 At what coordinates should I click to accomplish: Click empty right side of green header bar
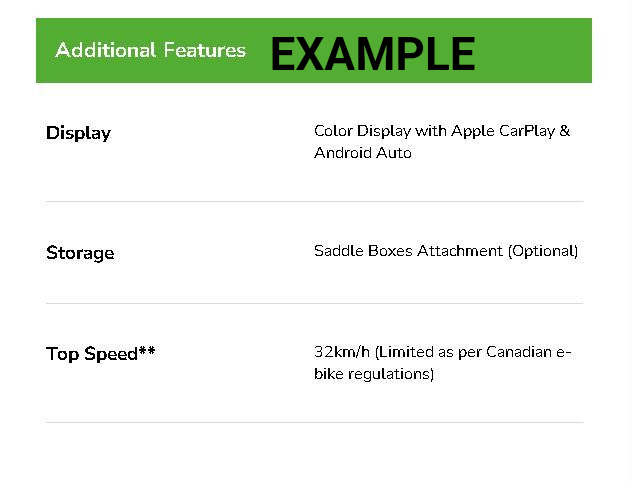tap(535, 50)
